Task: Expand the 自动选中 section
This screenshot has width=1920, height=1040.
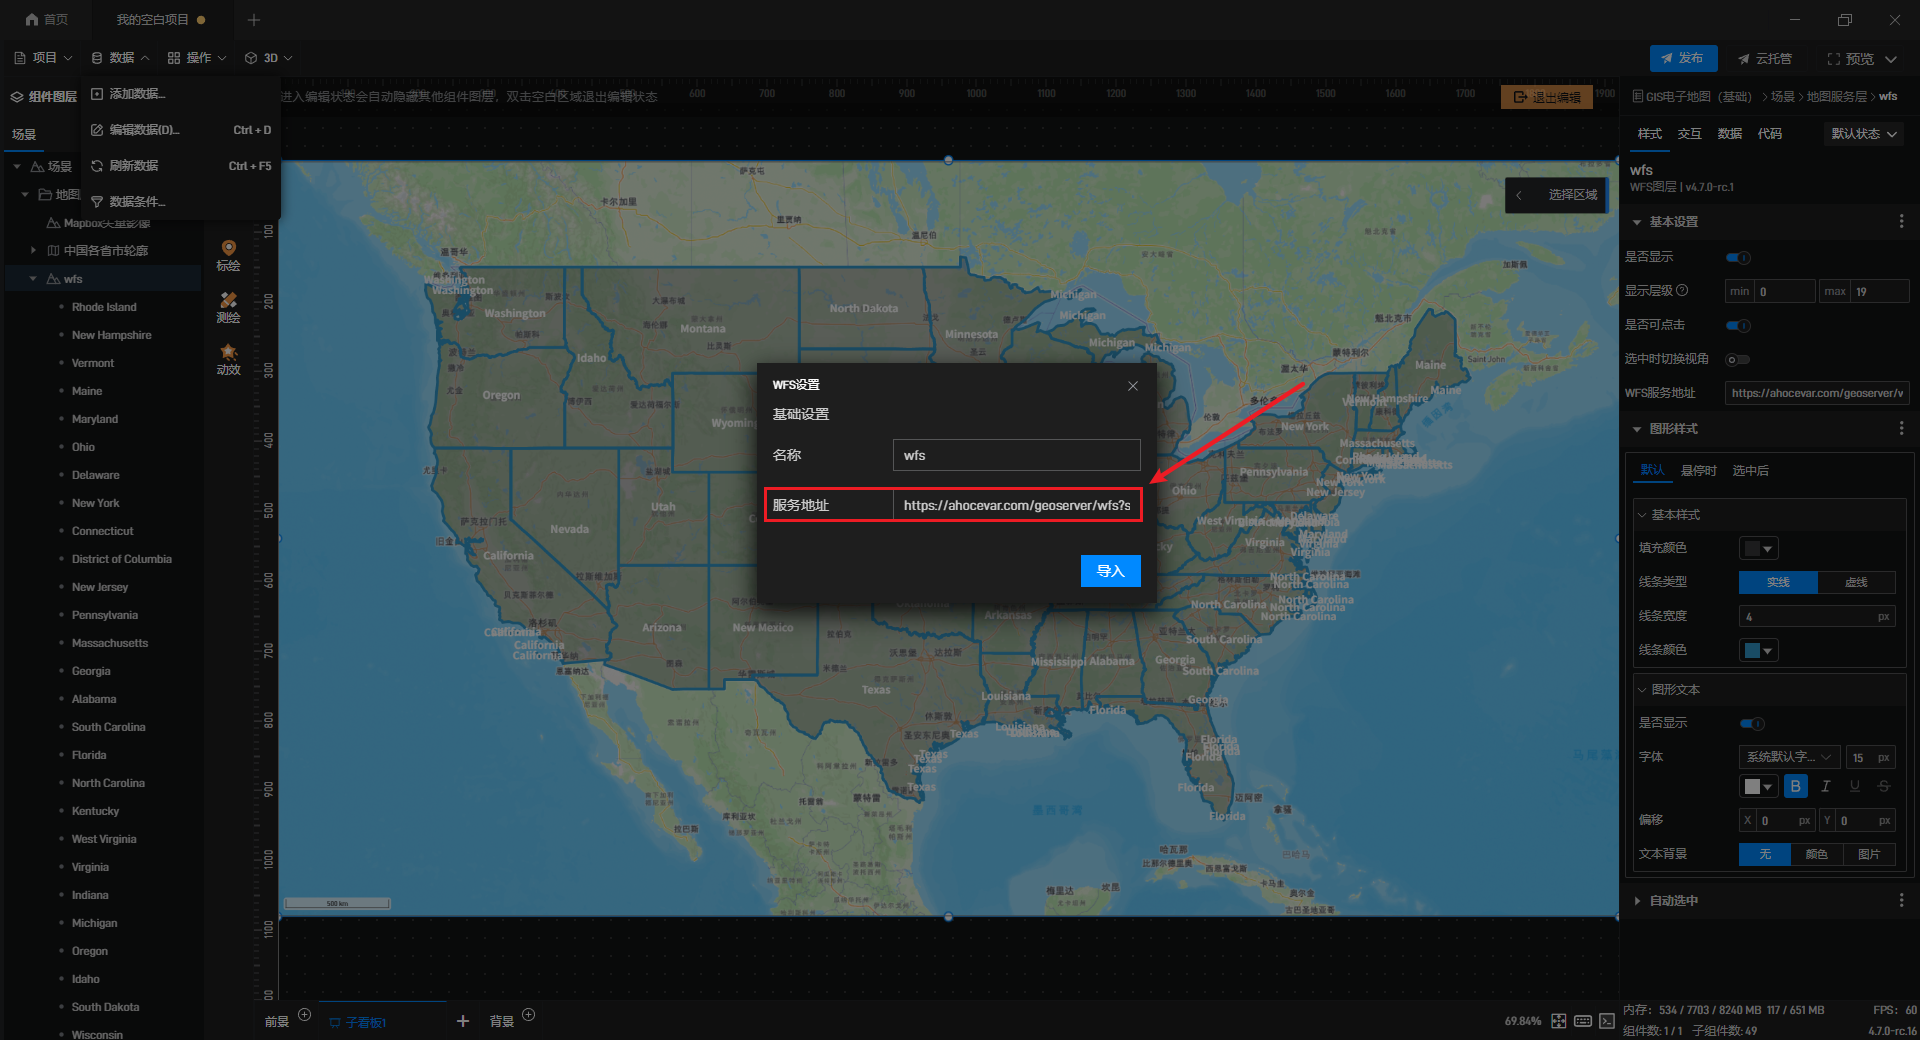Action: click(x=1637, y=901)
